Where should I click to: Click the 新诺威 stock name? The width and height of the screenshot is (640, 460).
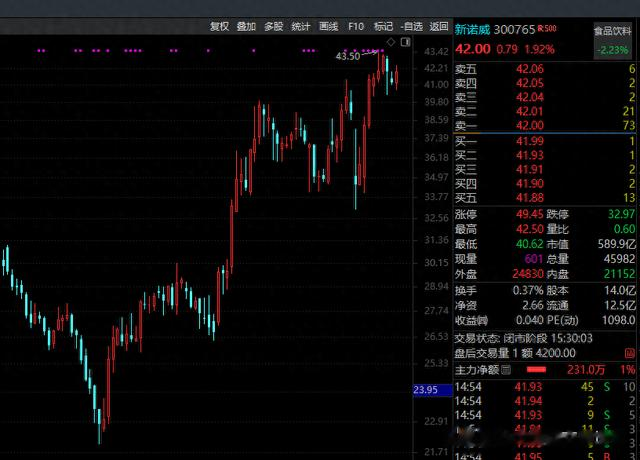pyautogui.click(x=472, y=29)
